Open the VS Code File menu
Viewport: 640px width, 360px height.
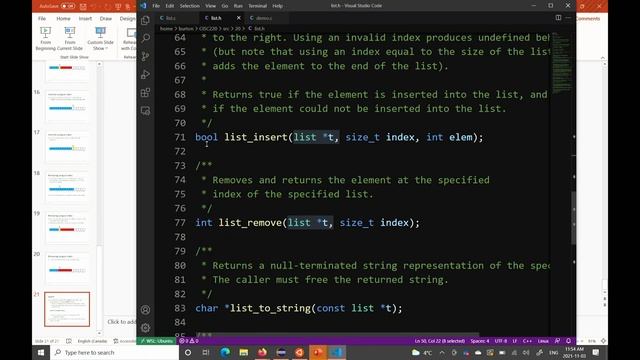click(x=156, y=6)
